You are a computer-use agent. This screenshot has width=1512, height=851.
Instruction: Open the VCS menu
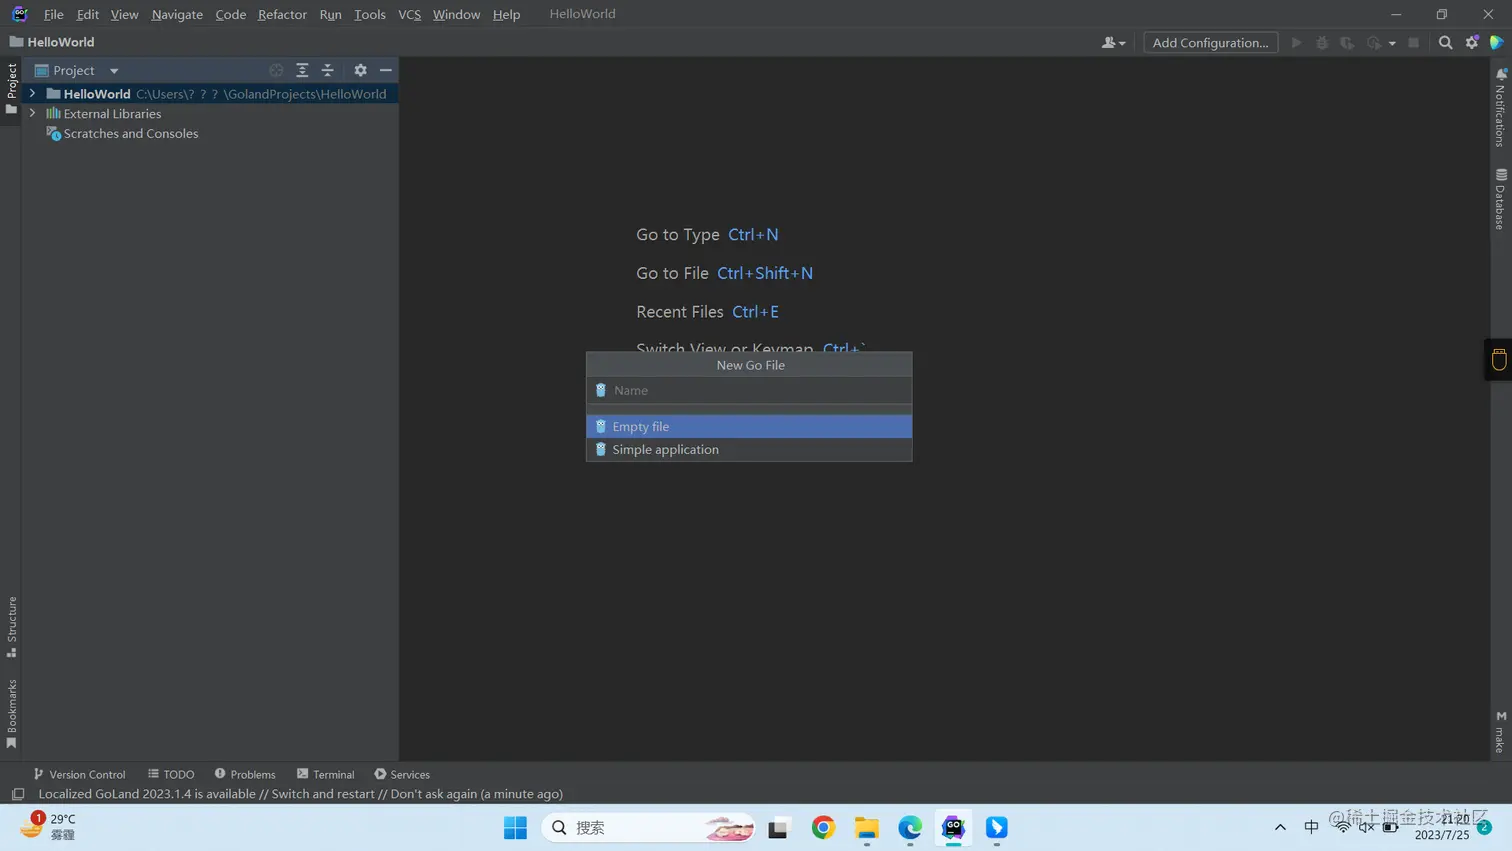[410, 14]
